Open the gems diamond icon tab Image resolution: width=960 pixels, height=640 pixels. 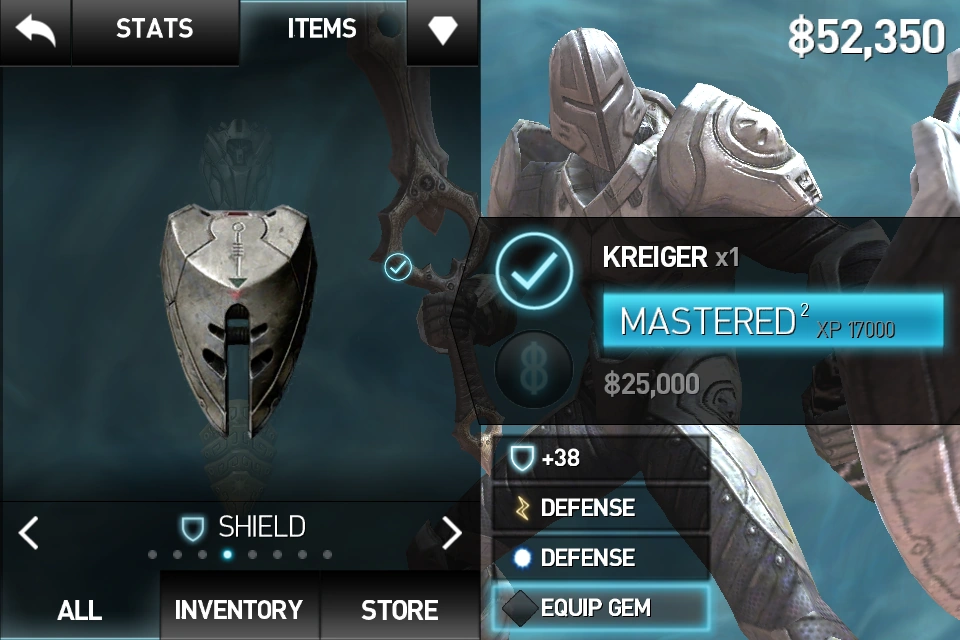pyautogui.click(x=442, y=31)
